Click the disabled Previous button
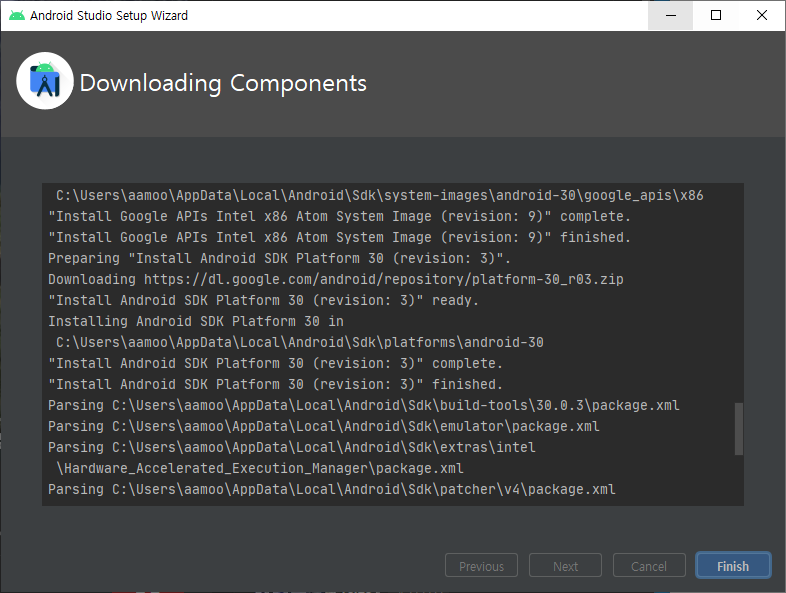Viewport: 786px width, 593px height. [x=481, y=565]
